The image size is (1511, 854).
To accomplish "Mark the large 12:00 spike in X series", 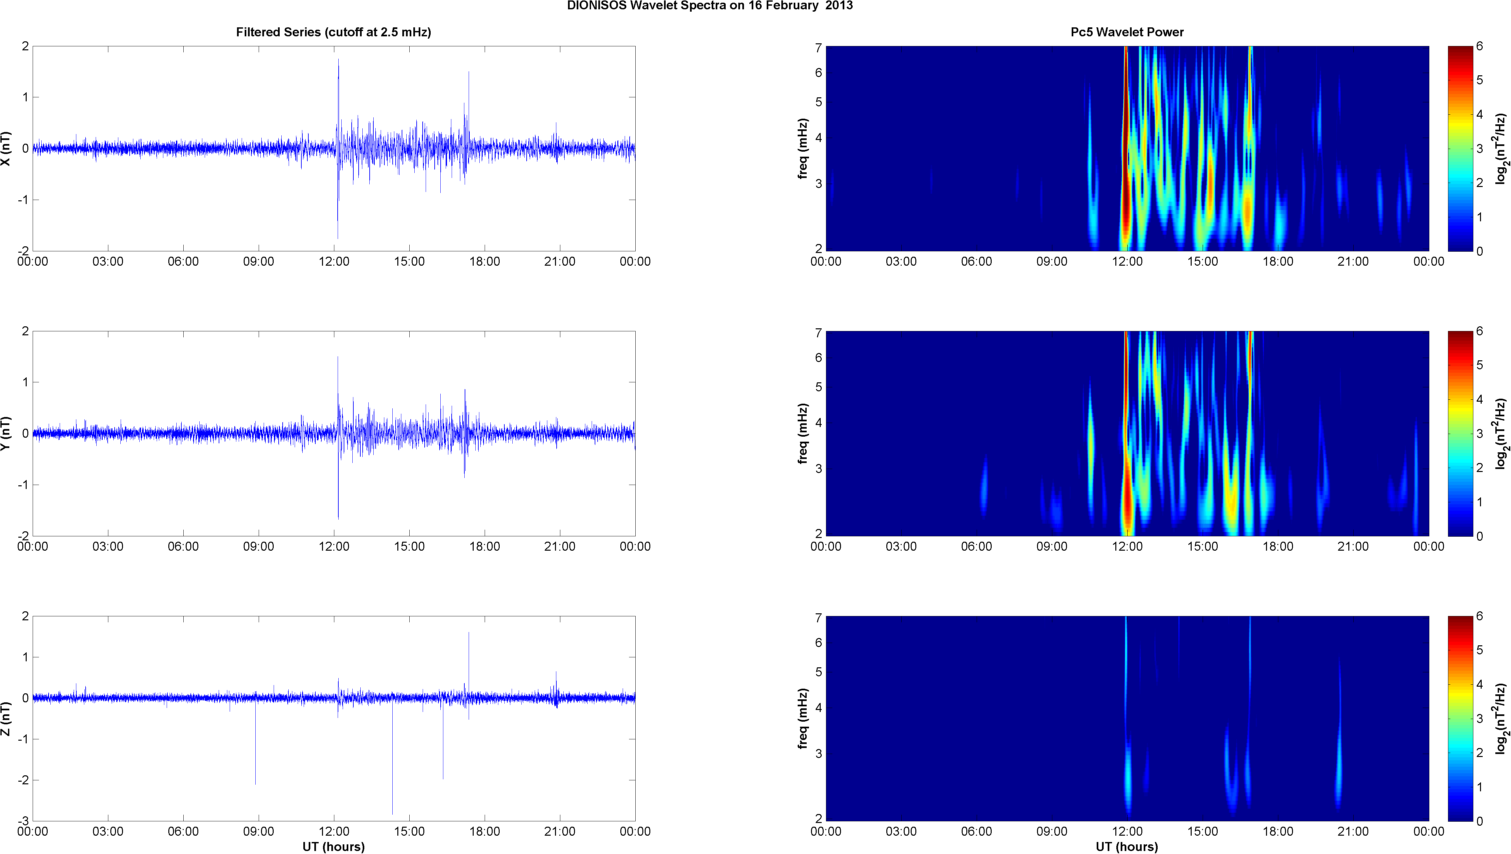I will 338,148.
